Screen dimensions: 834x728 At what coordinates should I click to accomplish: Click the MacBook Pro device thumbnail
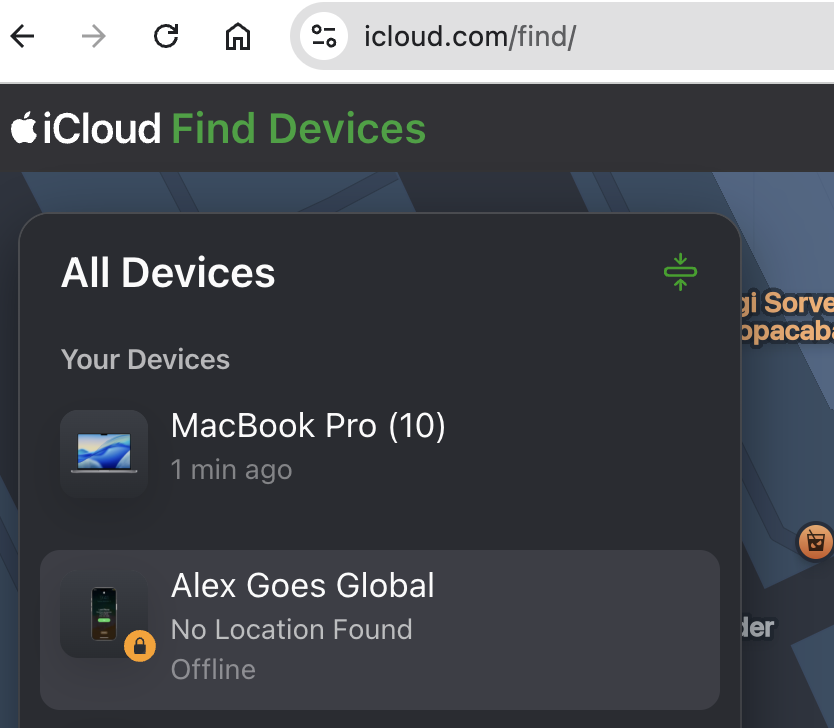104,453
